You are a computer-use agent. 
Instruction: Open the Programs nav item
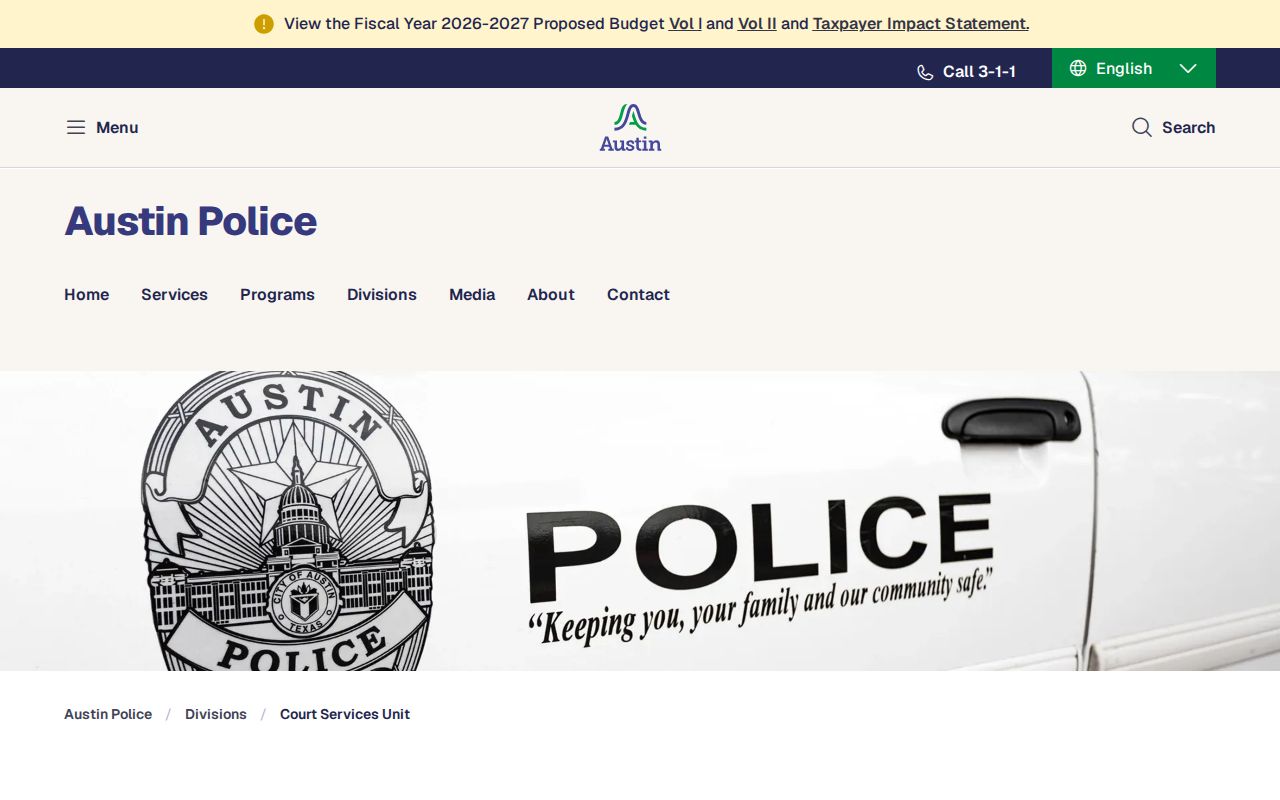tap(277, 294)
